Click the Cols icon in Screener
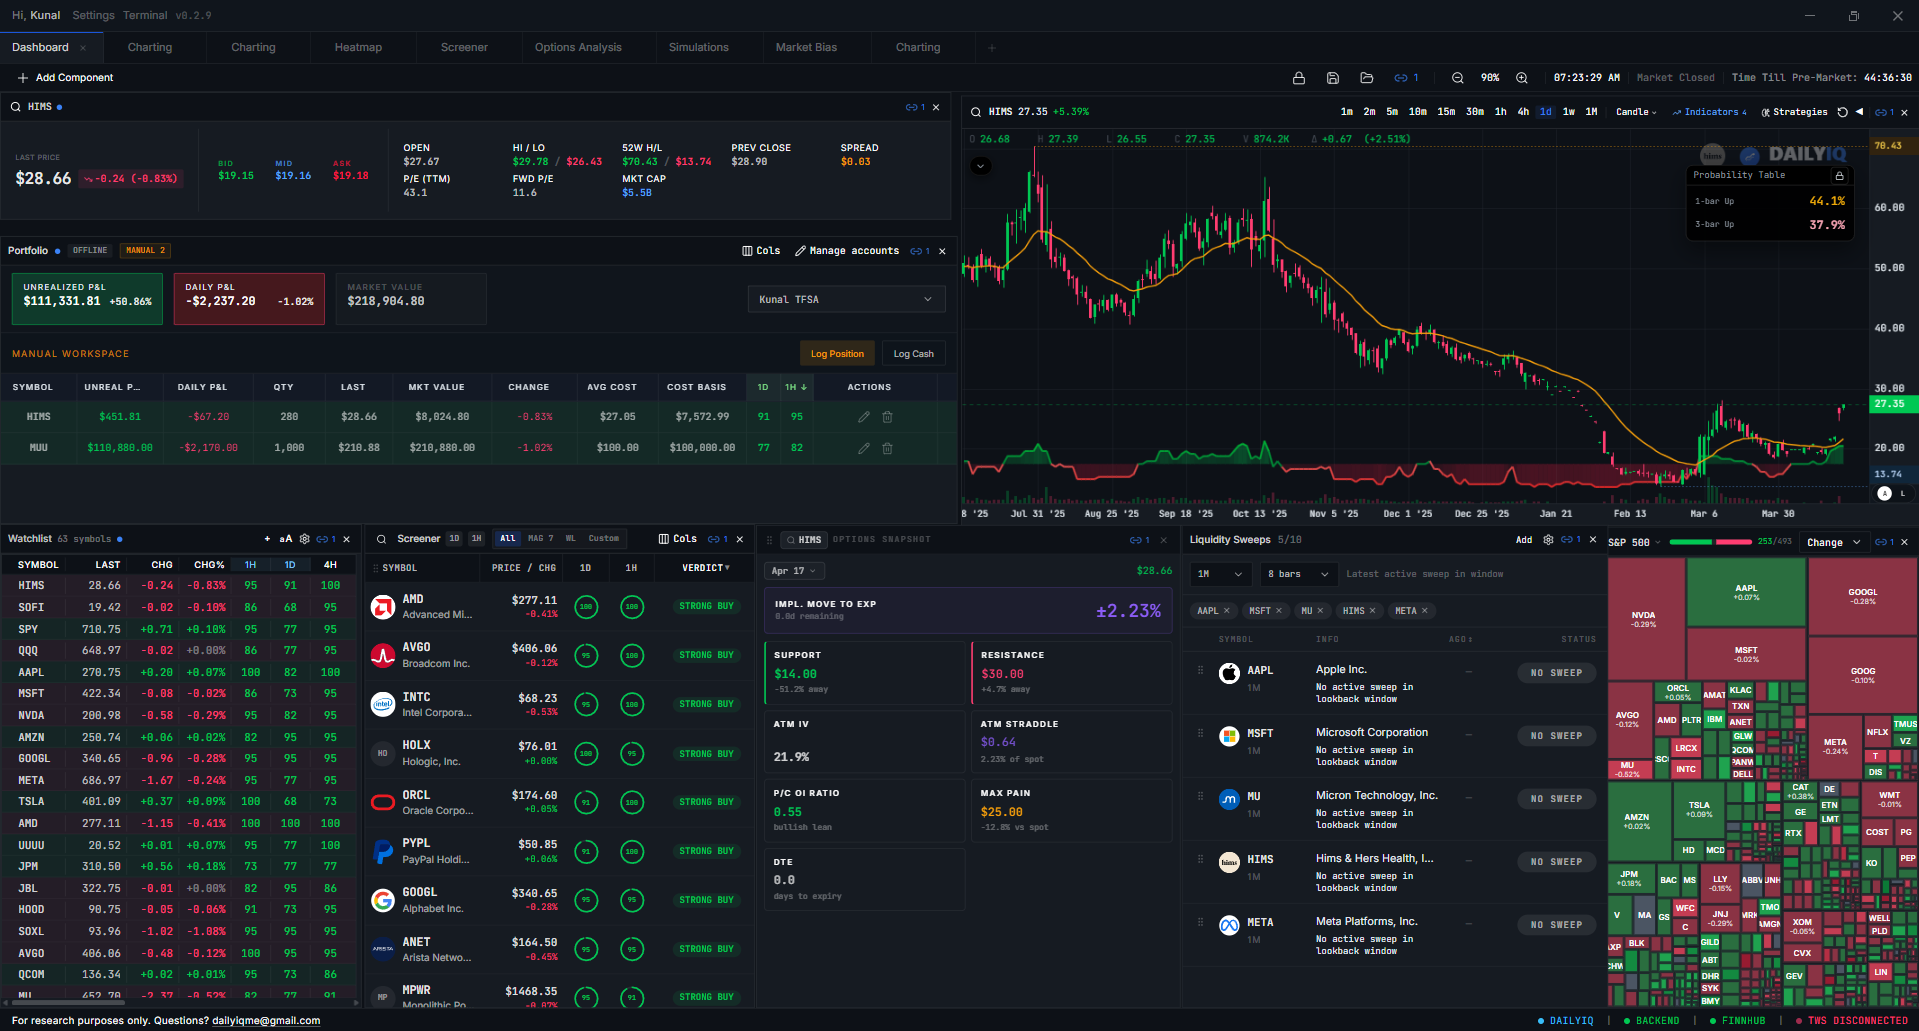Screen dimensions: 1919x1031 (x=664, y=539)
